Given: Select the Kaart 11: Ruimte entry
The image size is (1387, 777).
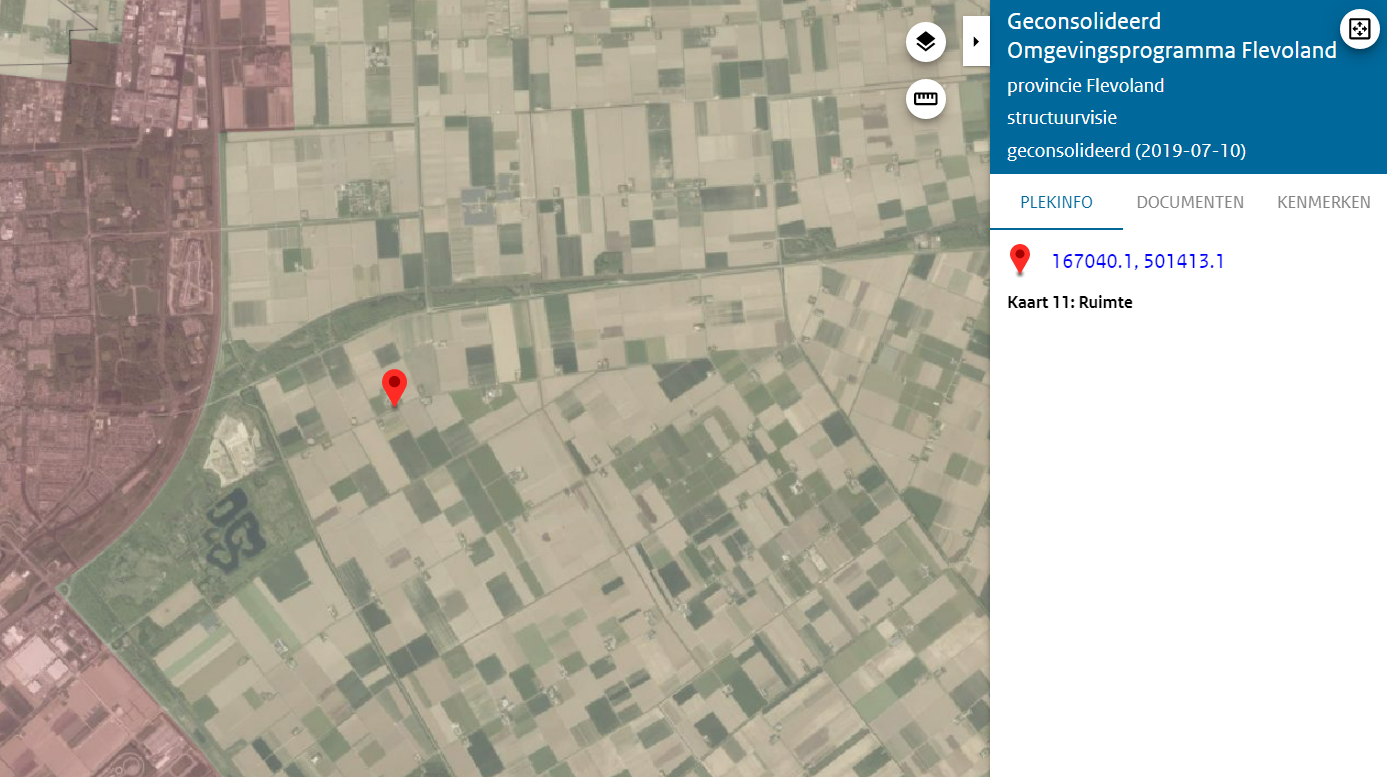Looking at the screenshot, I should 1070,302.
